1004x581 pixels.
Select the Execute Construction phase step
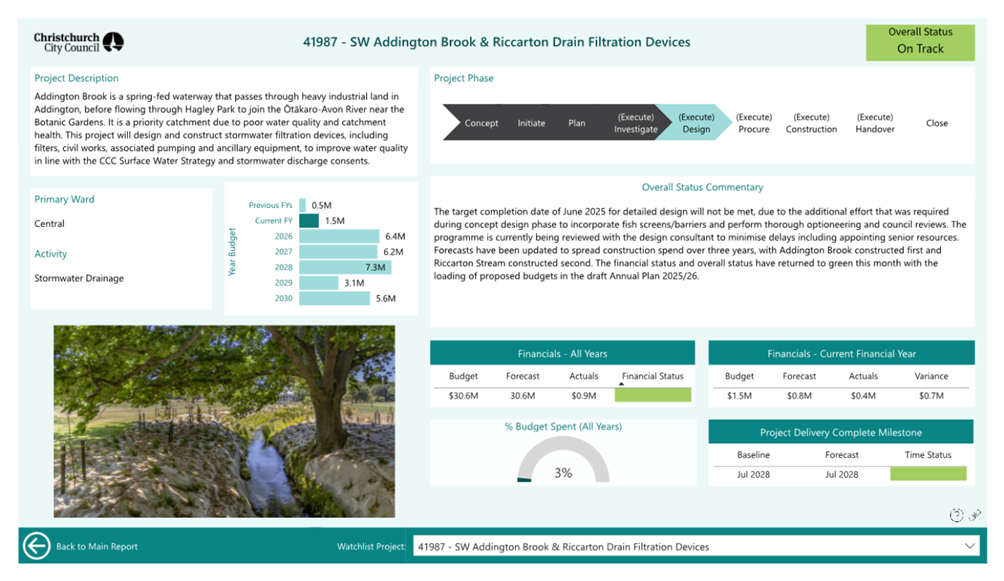pyautogui.click(x=811, y=123)
